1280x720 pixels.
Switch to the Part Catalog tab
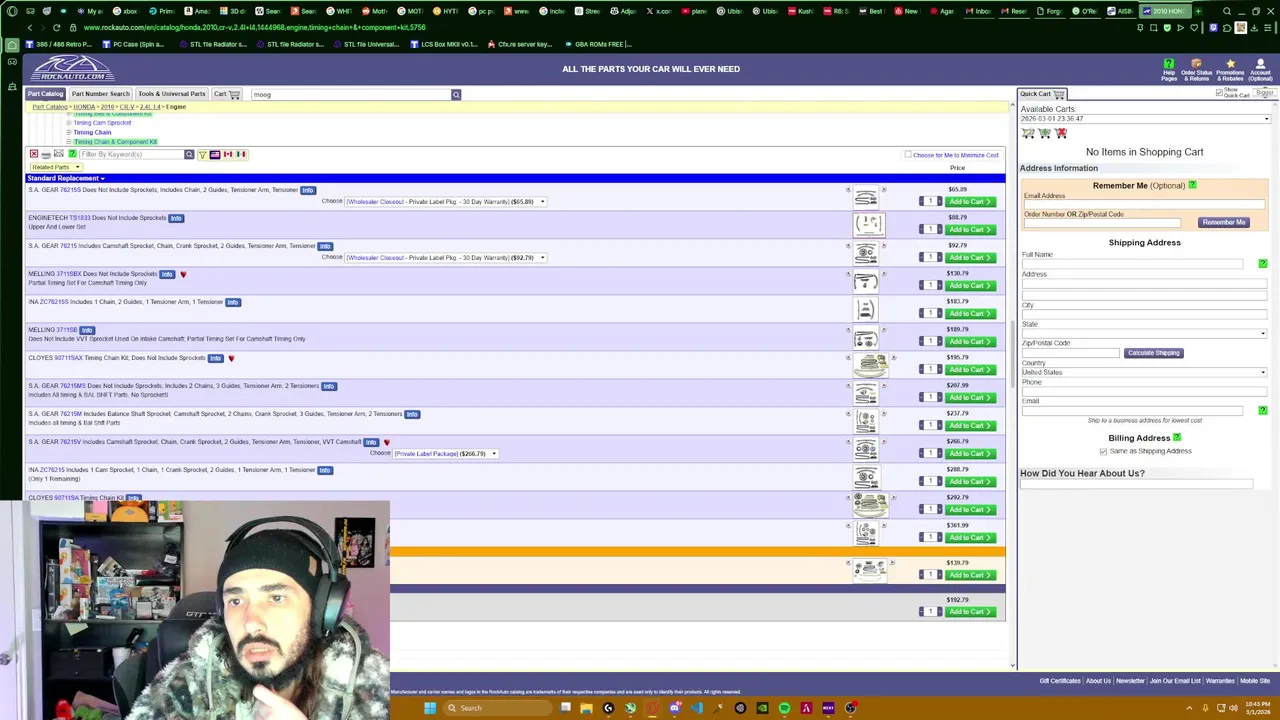45,94
